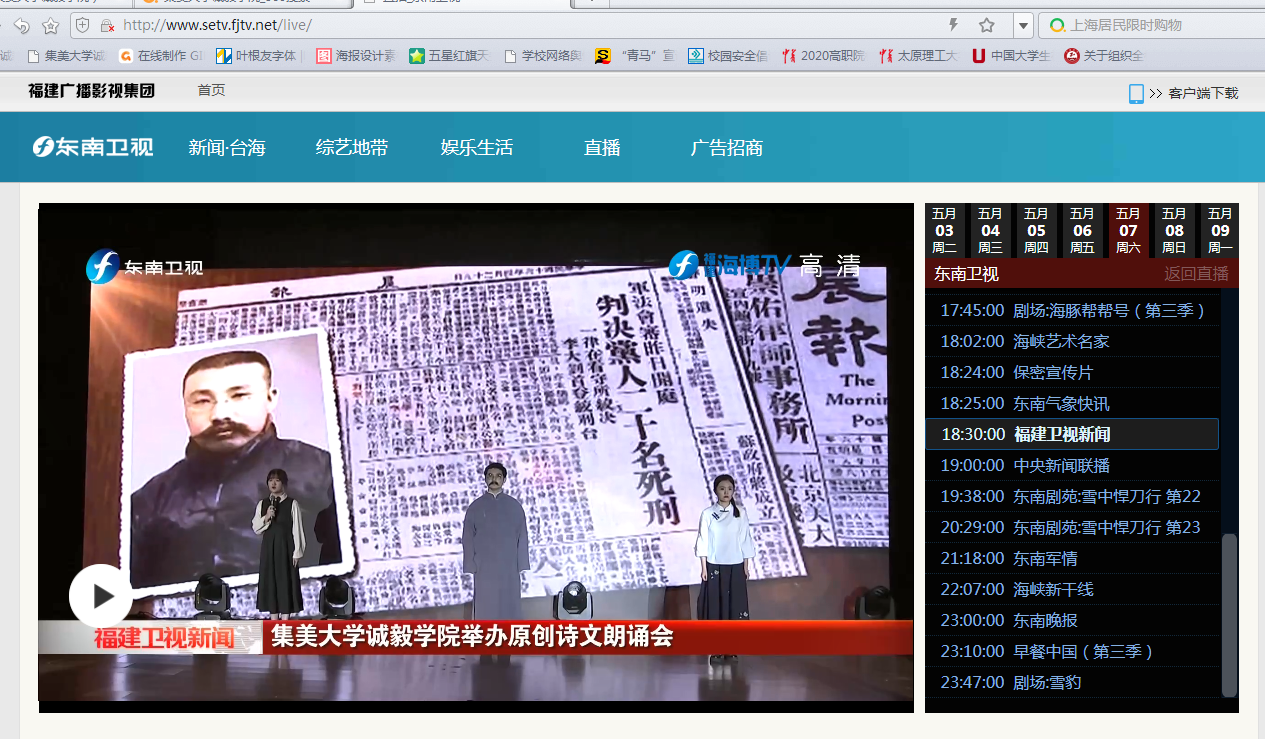Expand the address bar dropdown arrow
The width and height of the screenshot is (1265, 739).
[x=1022, y=25]
